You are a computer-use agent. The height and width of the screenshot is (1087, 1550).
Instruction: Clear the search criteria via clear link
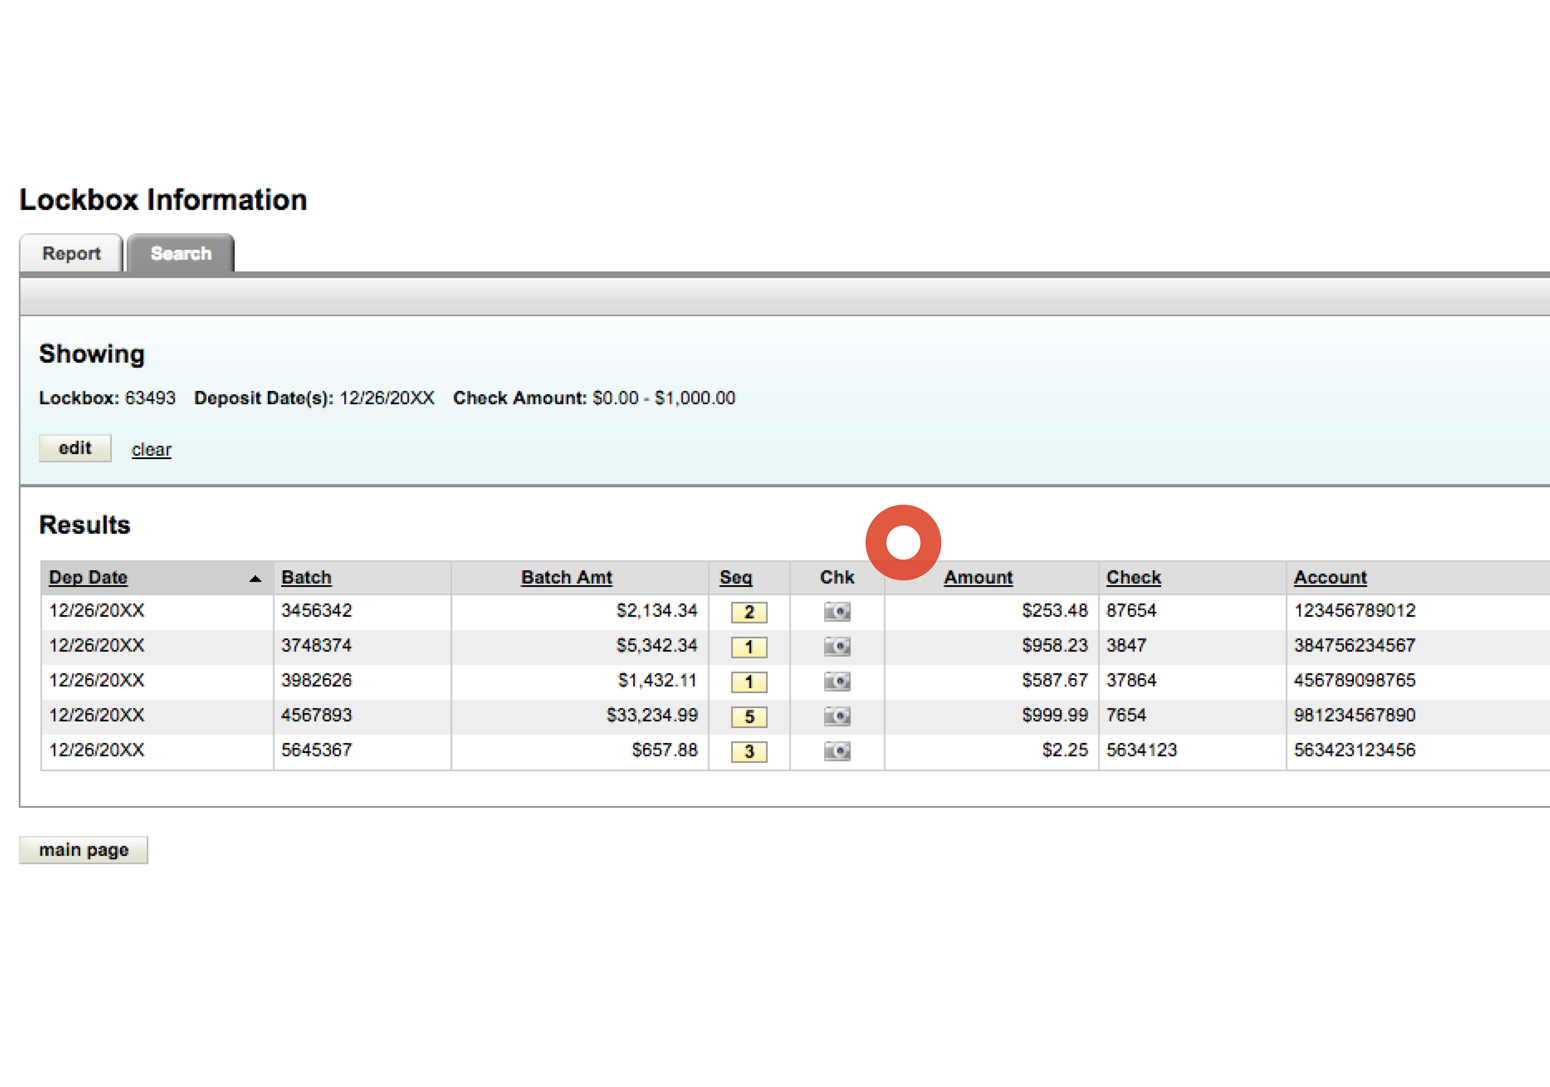151,450
